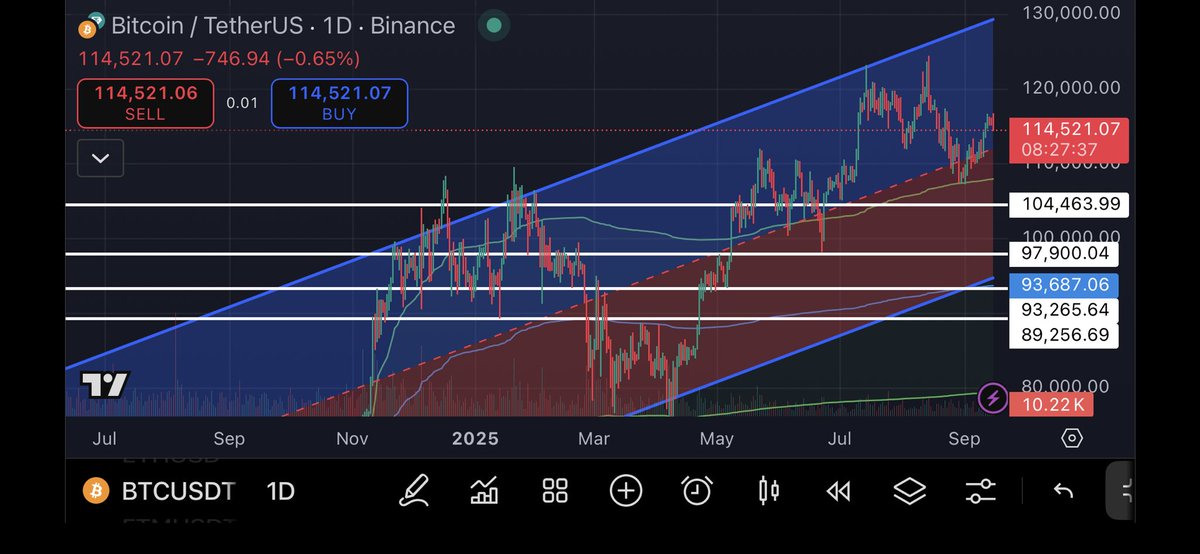This screenshot has height=554, width=1200.
Task: Open BTCUSDT symbol search
Action: pos(179,491)
